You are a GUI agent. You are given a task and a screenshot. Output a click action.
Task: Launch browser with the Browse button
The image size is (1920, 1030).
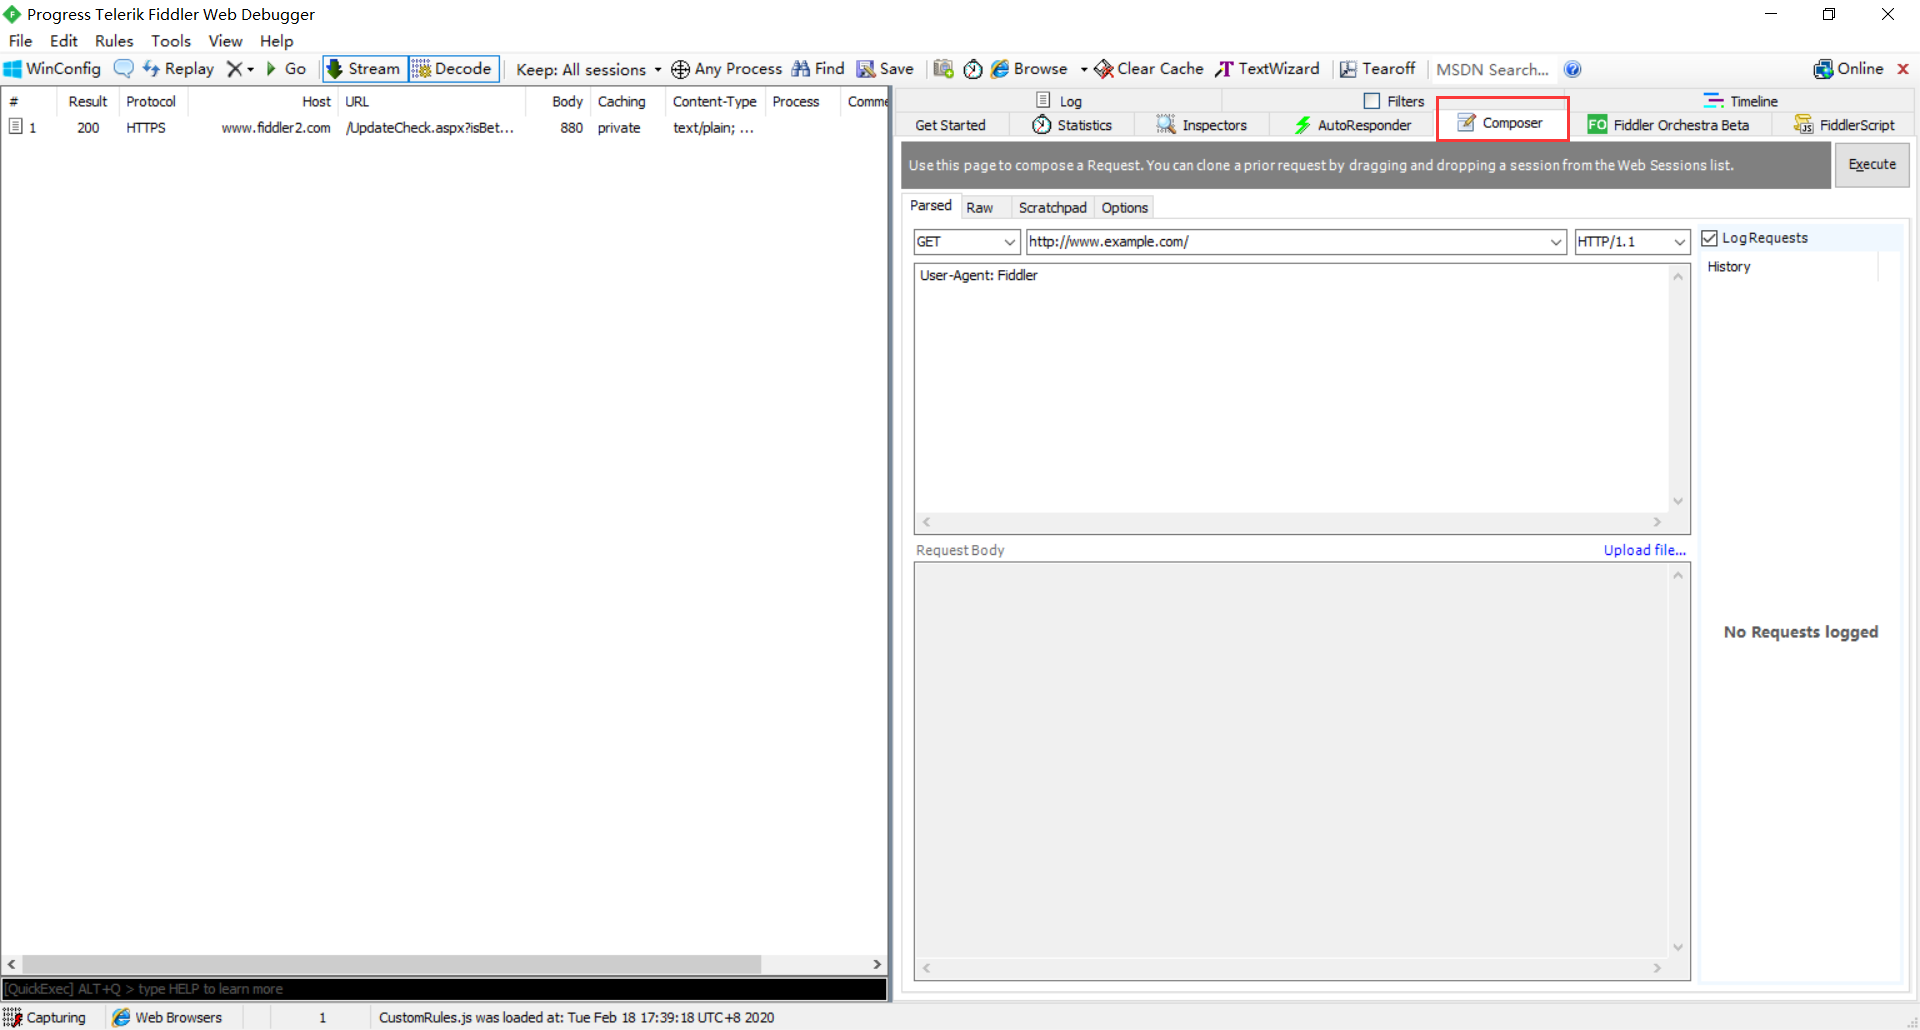[x=1030, y=69]
